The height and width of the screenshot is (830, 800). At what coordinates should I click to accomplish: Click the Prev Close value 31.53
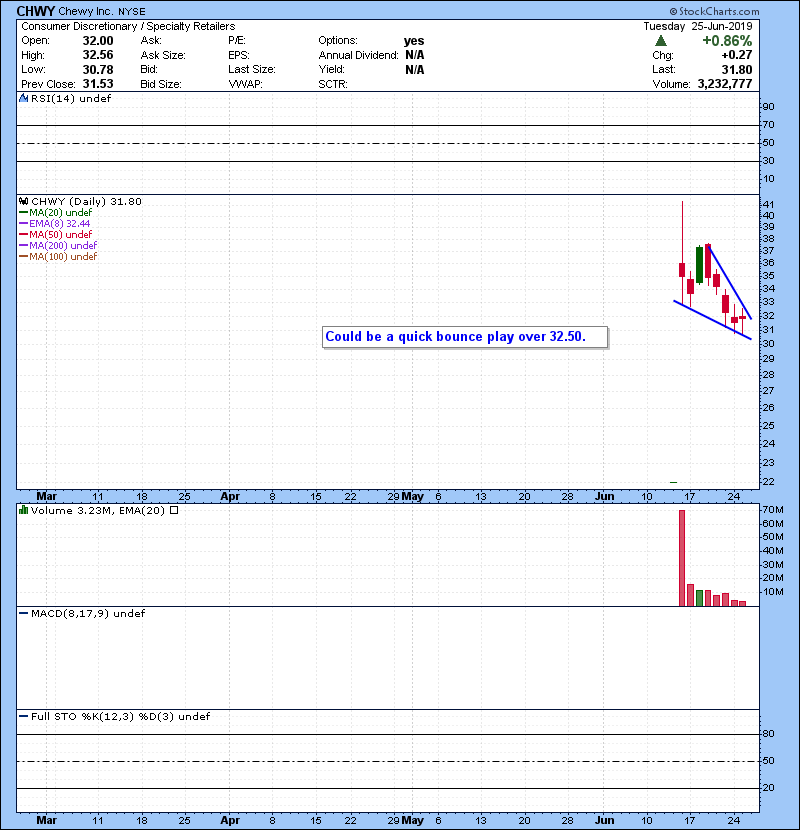tap(98, 84)
